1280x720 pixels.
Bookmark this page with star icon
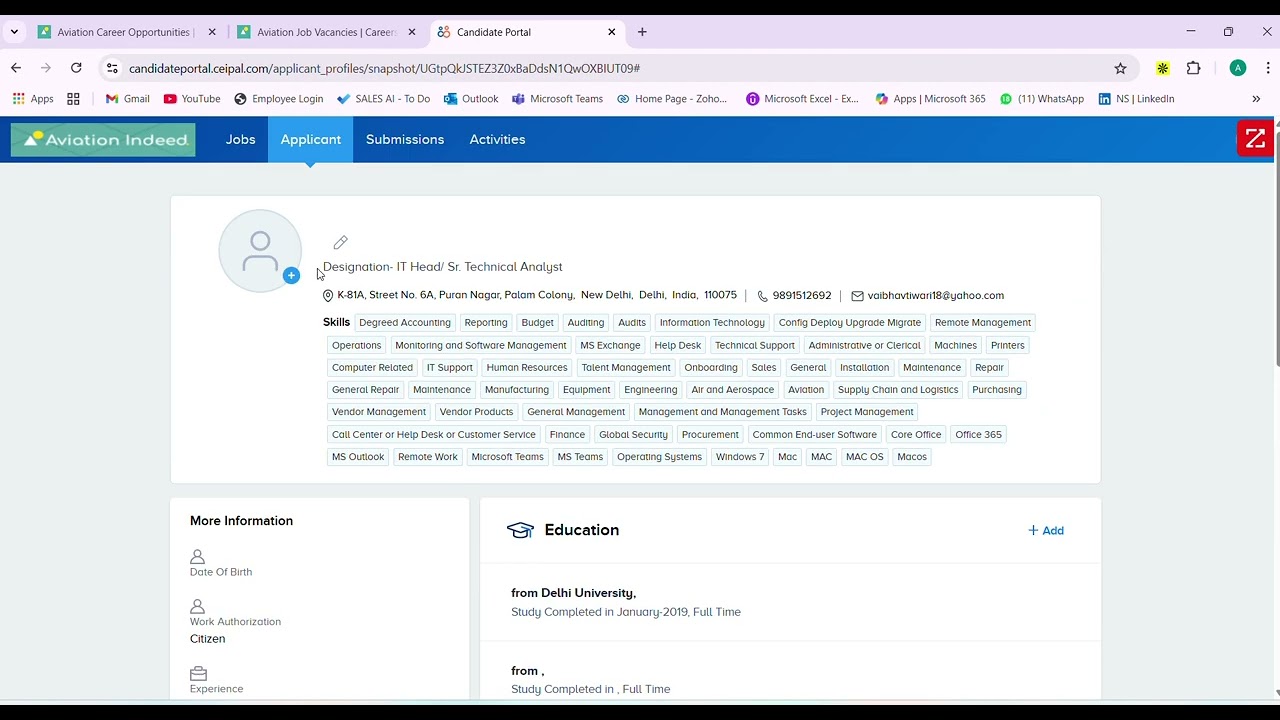click(1120, 68)
